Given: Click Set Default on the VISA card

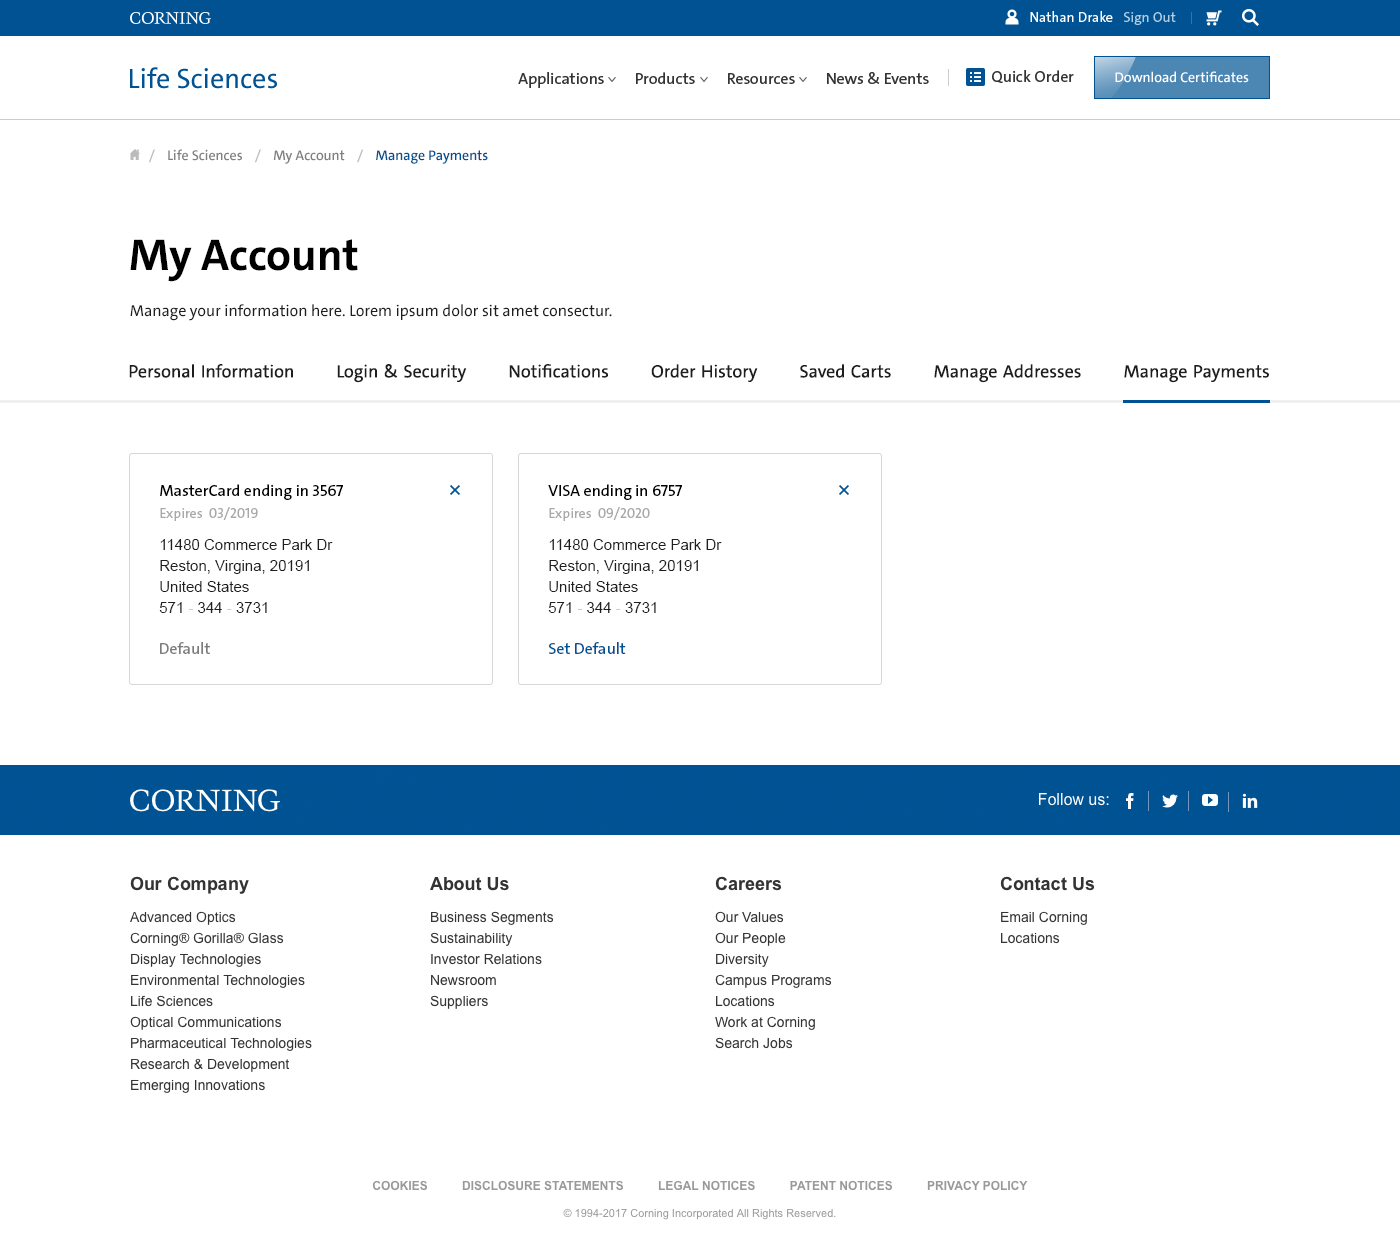Looking at the screenshot, I should point(587,649).
